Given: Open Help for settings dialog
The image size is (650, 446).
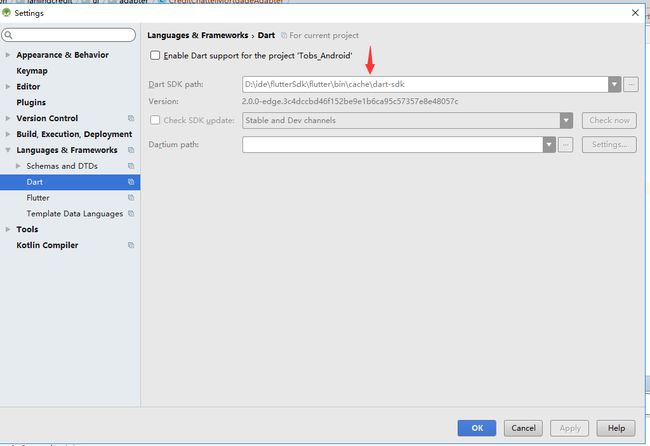Looking at the screenshot, I should click(616, 428).
